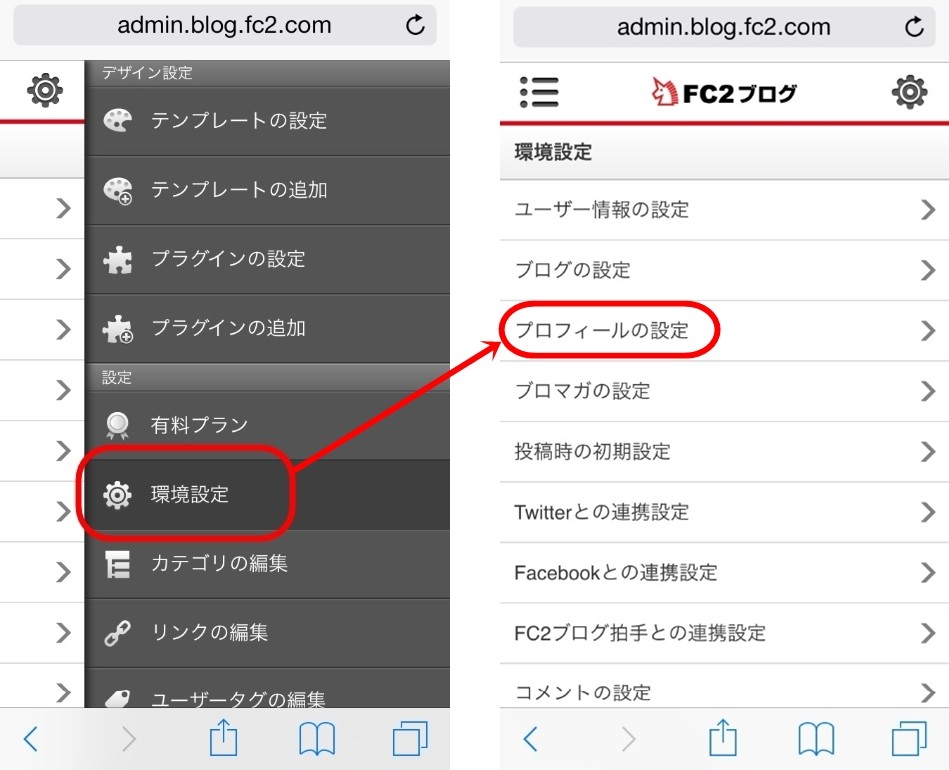This screenshot has height=770, width=949.
Task: Tap the right browser's address bar URL
Action: [x=724, y=27]
